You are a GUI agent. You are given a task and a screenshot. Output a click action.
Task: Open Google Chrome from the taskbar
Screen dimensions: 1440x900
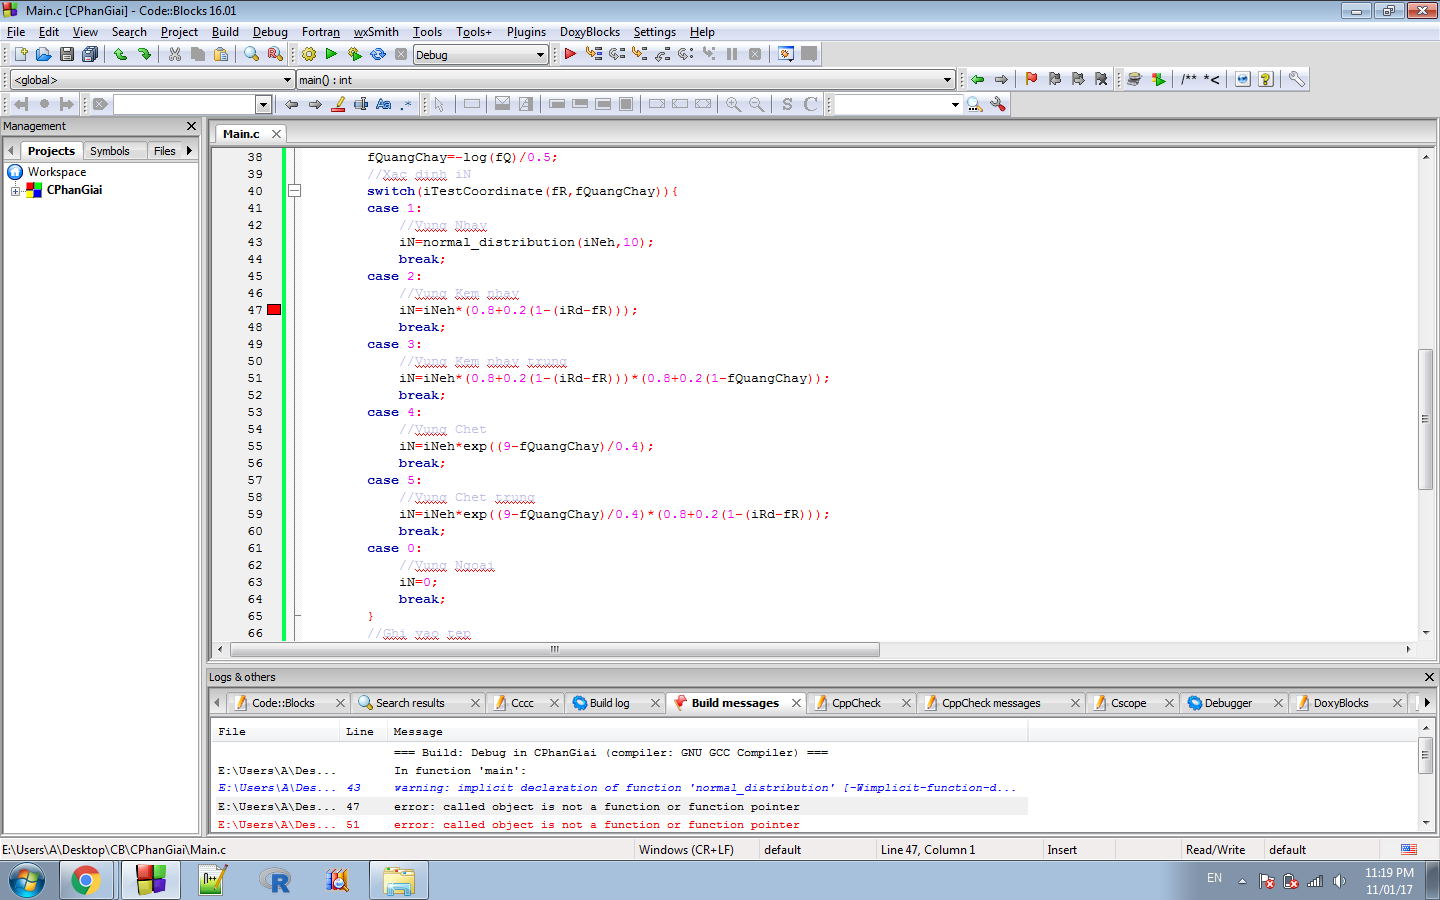pos(86,880)
